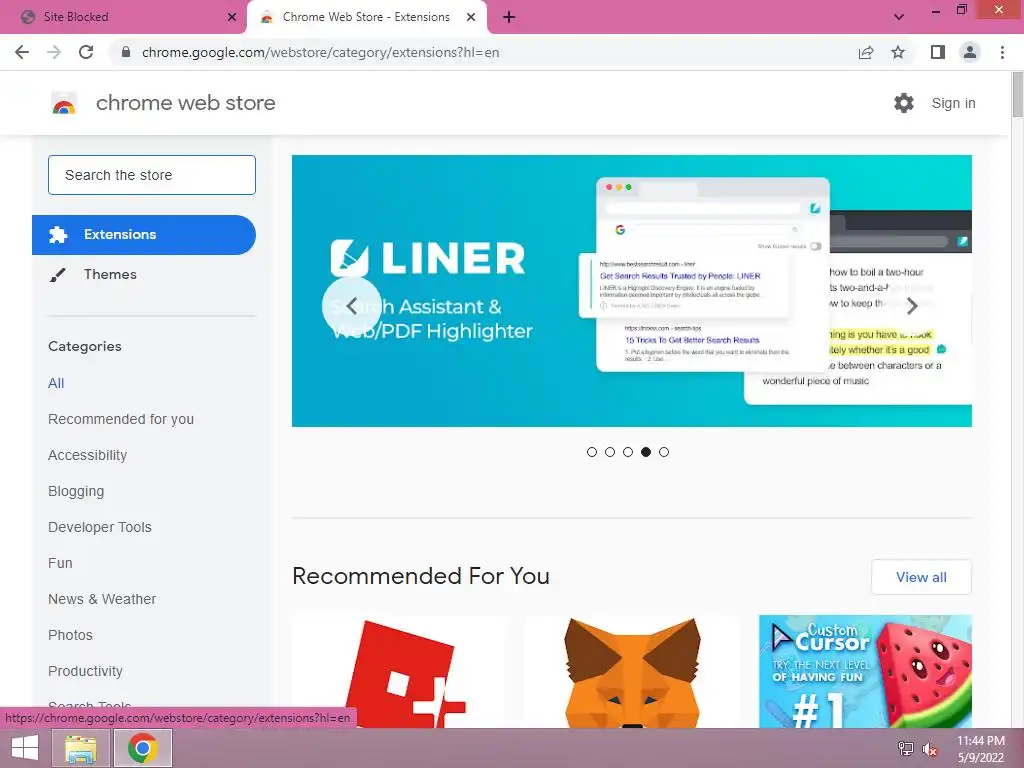Open the tab search dropdown arrow
The height and width of the screenshot is (768, 1024).
click(899, 17)
